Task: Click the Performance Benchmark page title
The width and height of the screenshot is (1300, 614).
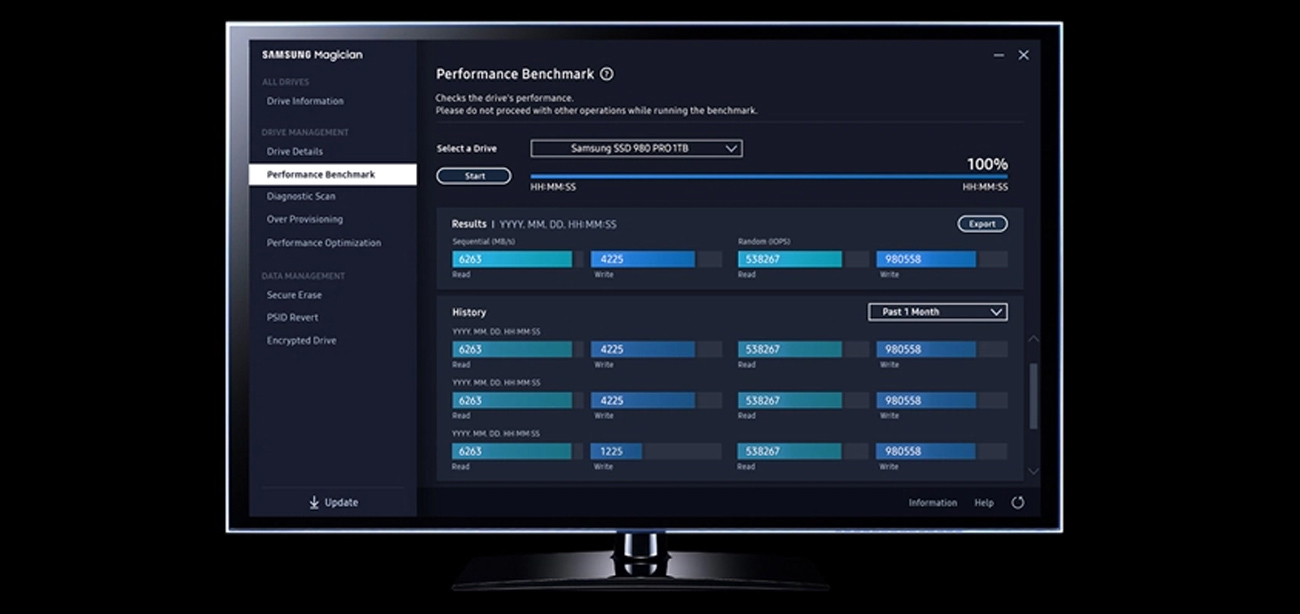Action: tap(515, 74)
